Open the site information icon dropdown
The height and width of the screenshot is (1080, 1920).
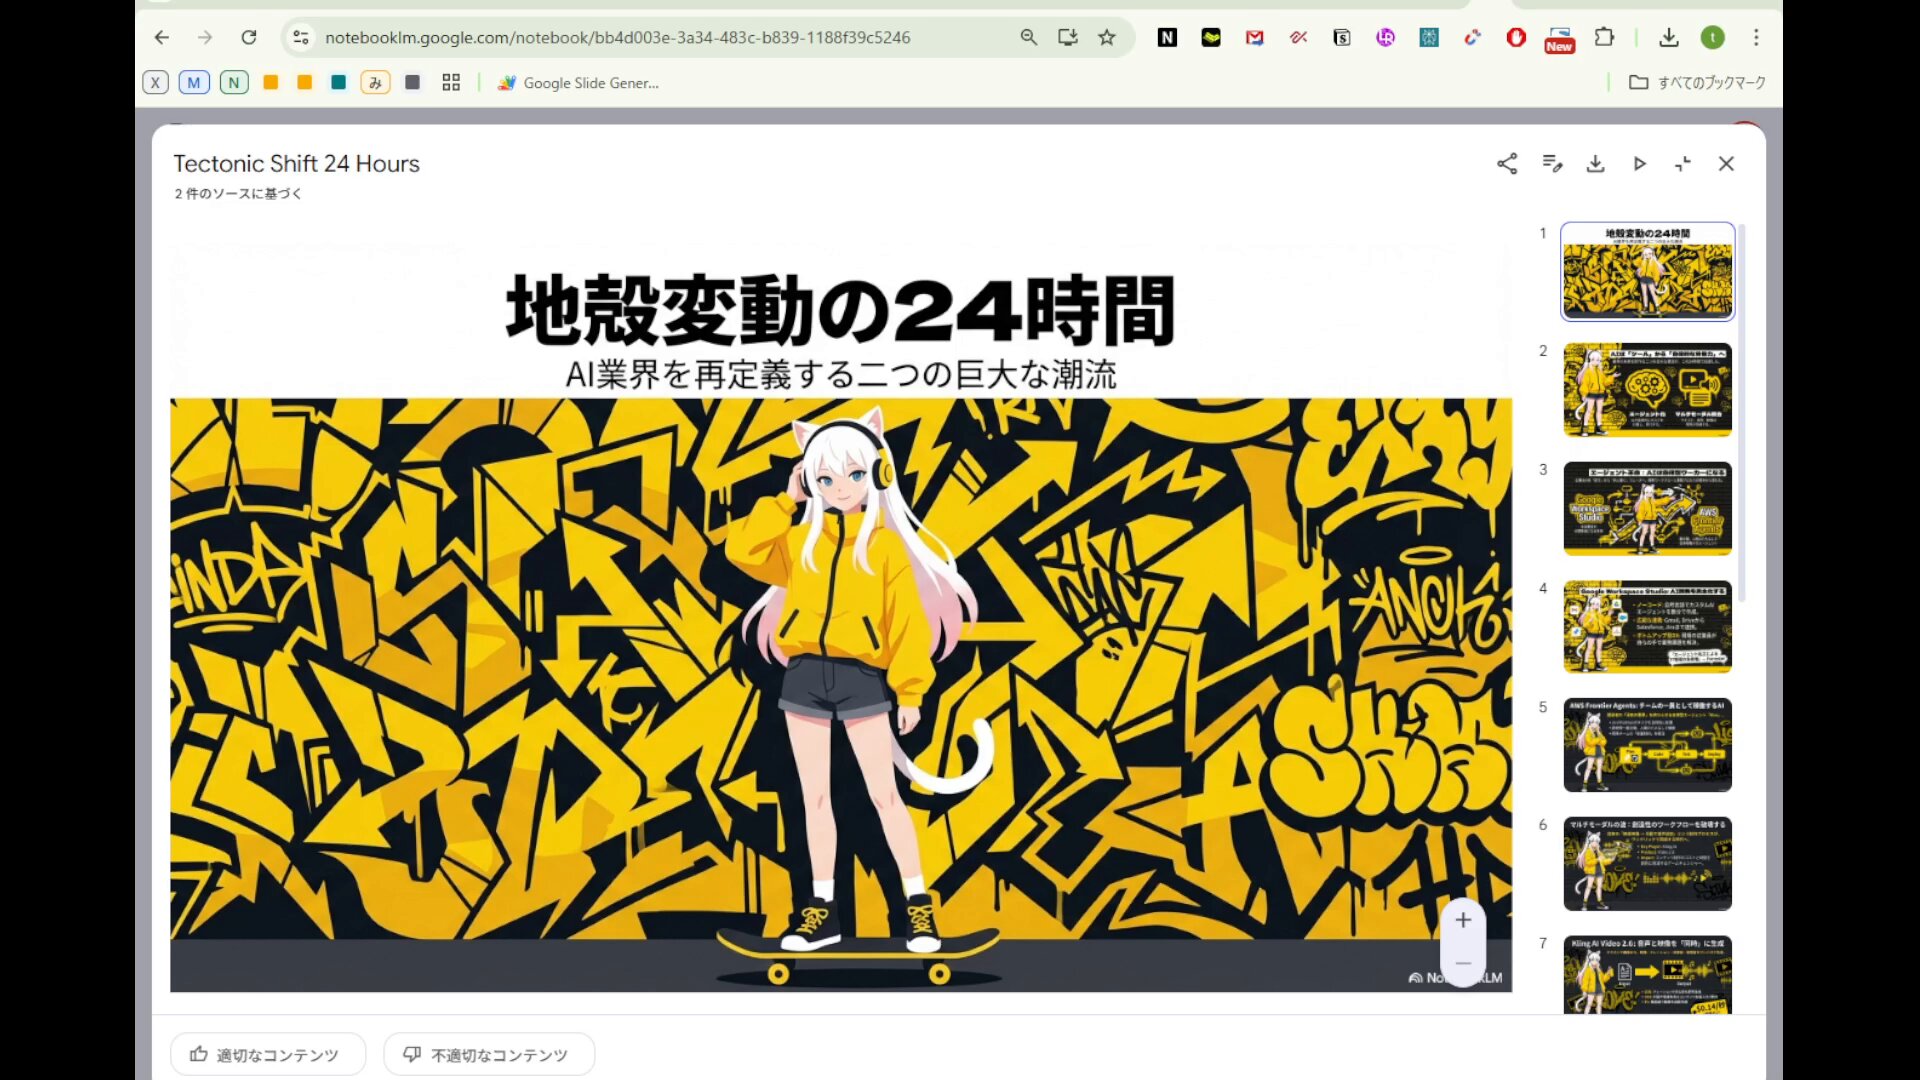pyautogui.click(x=300, y=37)
